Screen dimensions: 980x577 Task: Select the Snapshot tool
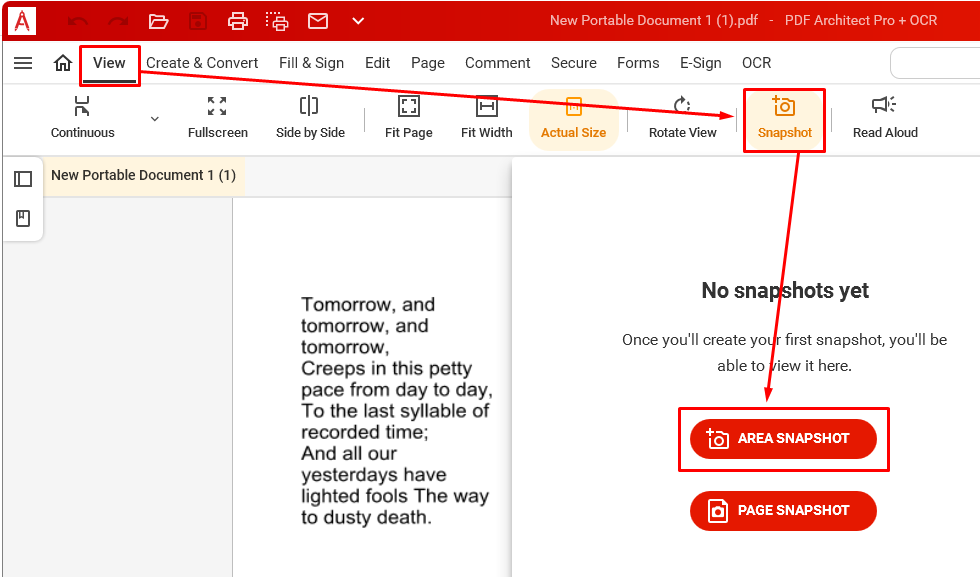click(784, 117)
